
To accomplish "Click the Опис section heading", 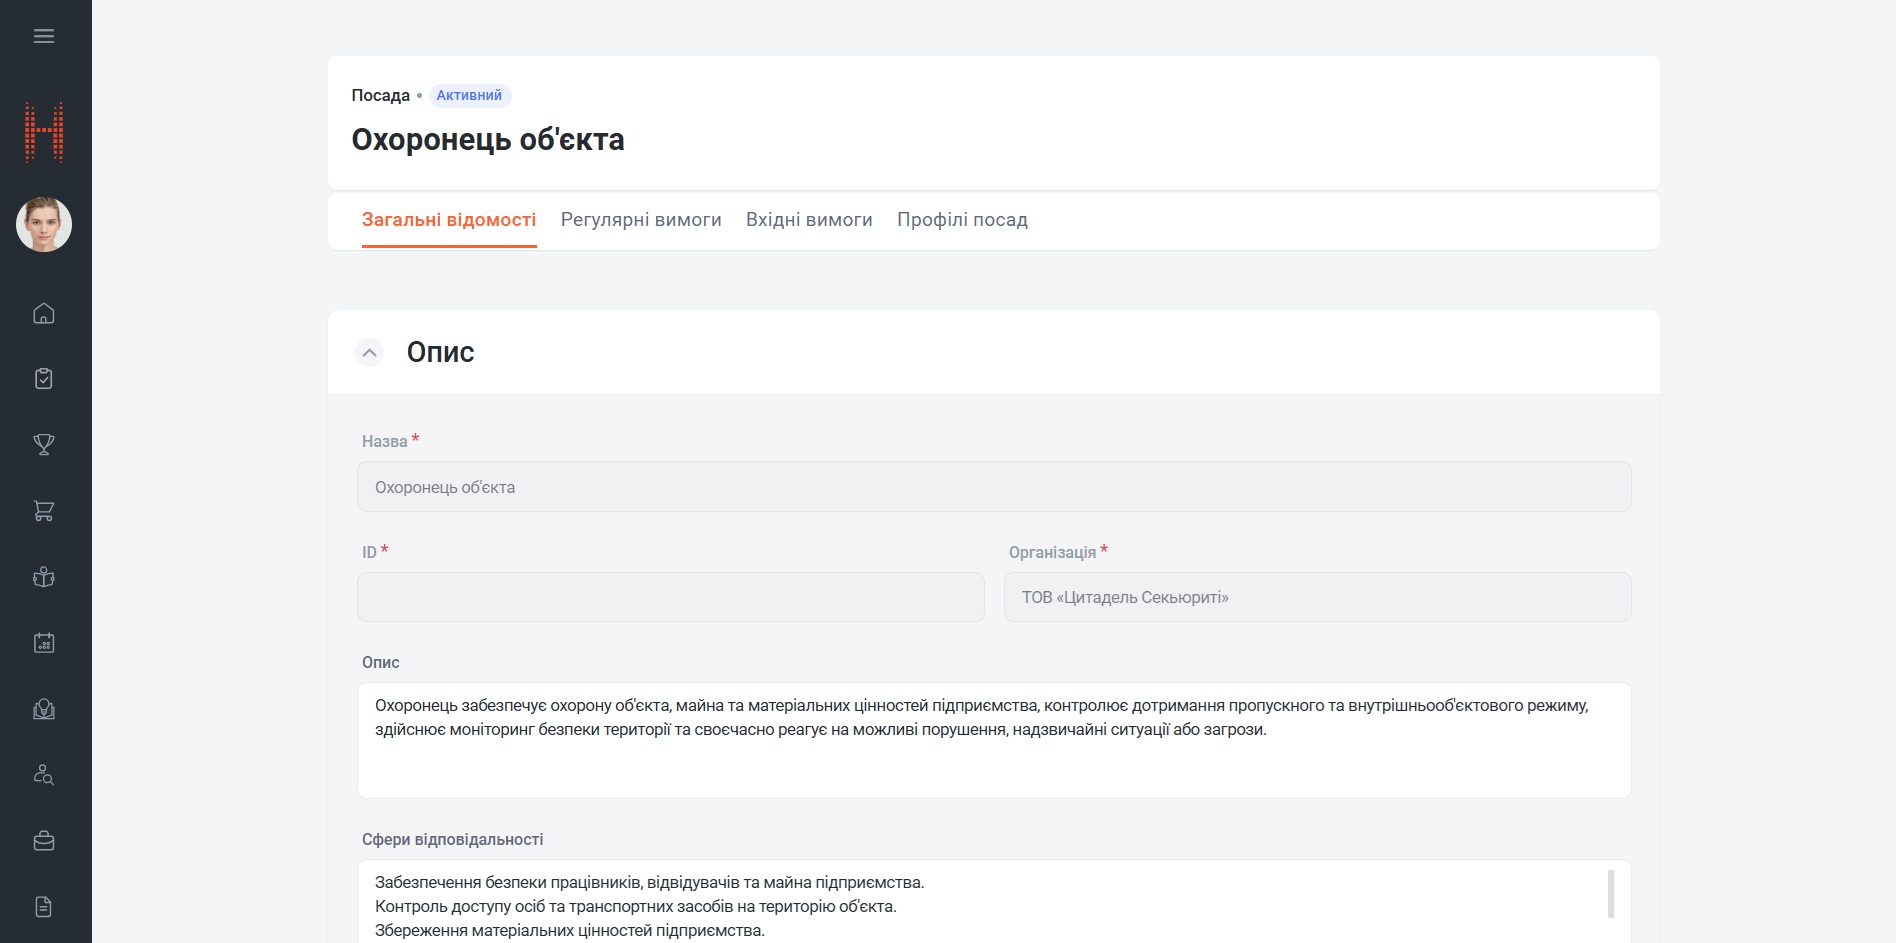I will 440,352.
